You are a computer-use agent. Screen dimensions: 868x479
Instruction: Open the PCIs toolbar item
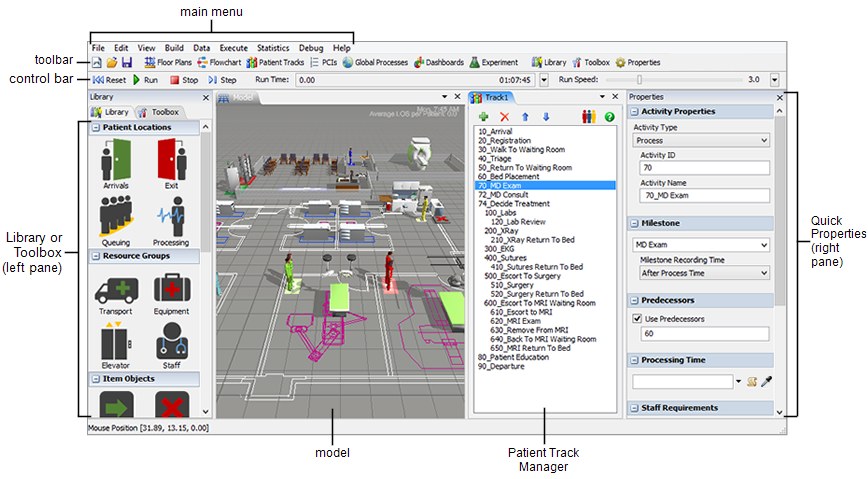[x=324, y=63]
